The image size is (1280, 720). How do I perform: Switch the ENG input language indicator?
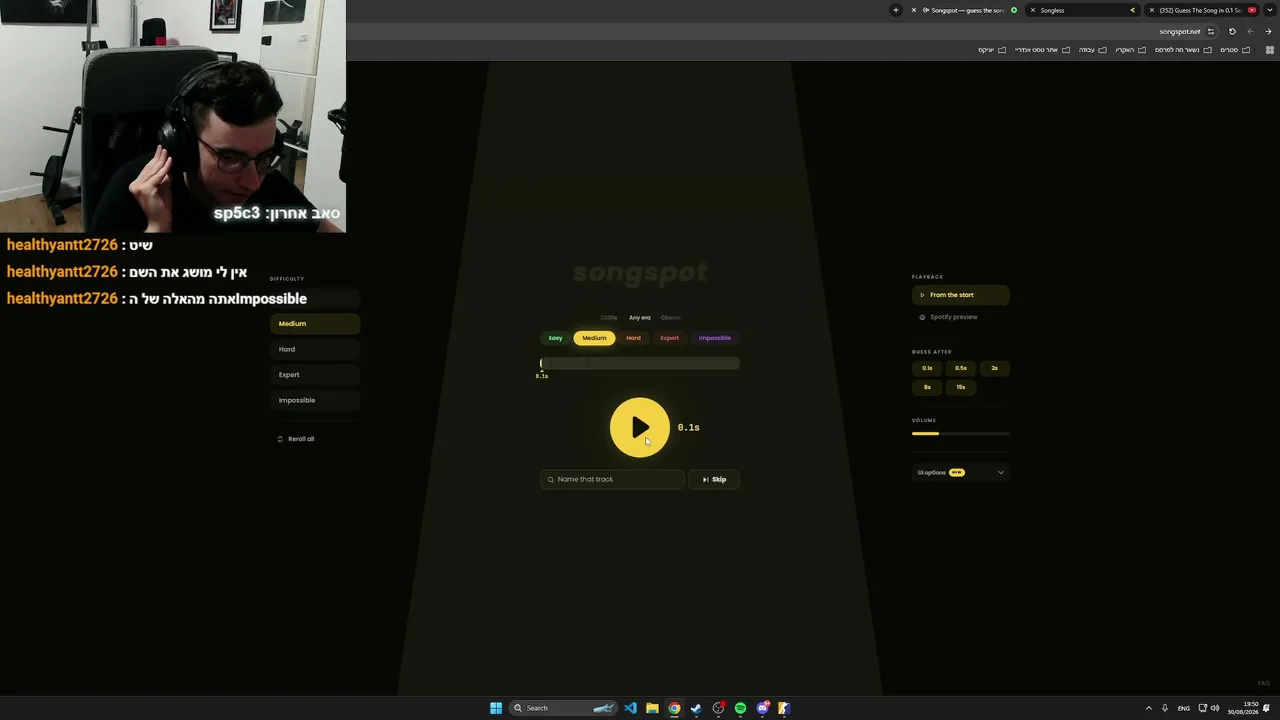pos(1184,708)
